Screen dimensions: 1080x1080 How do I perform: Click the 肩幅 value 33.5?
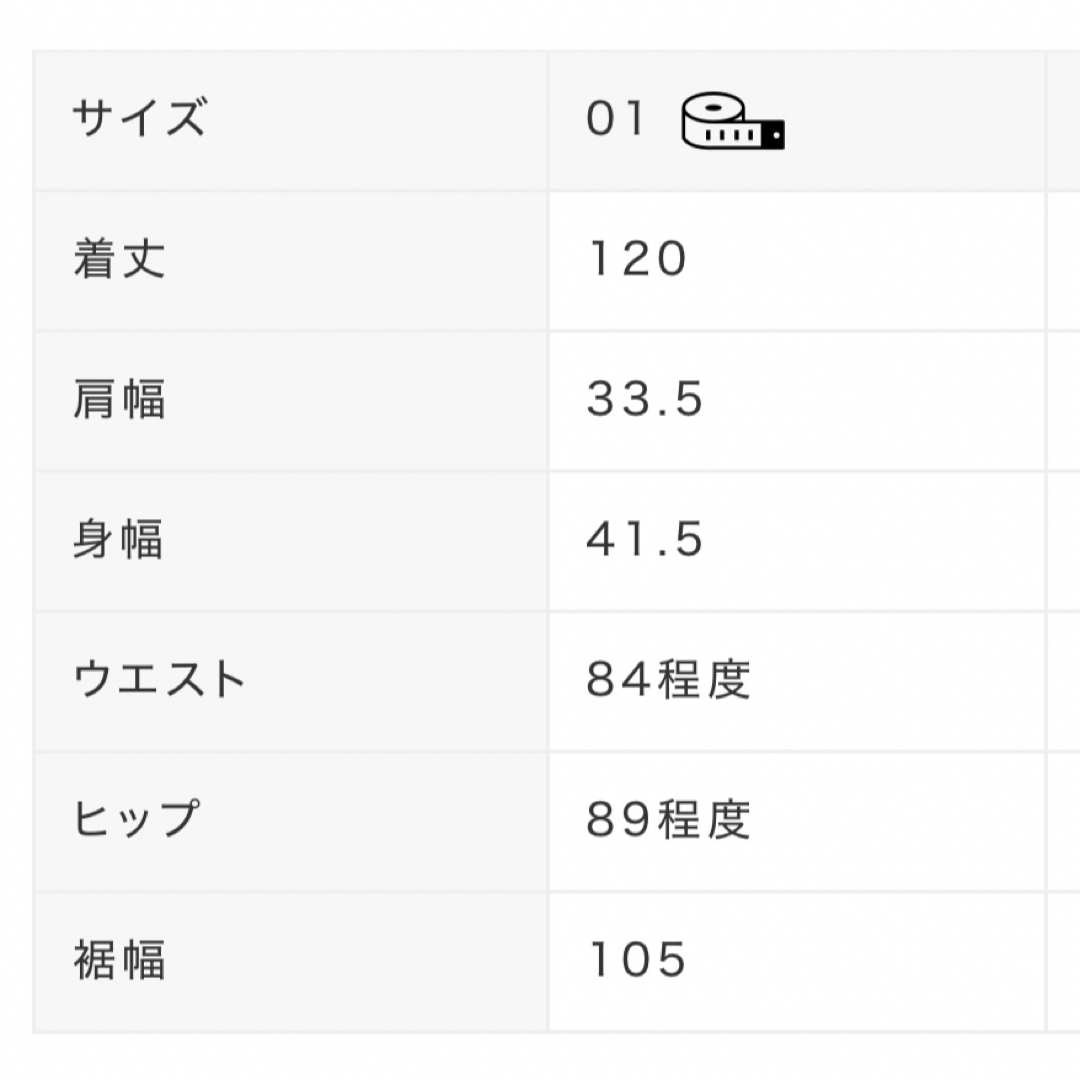click(645, 399)
